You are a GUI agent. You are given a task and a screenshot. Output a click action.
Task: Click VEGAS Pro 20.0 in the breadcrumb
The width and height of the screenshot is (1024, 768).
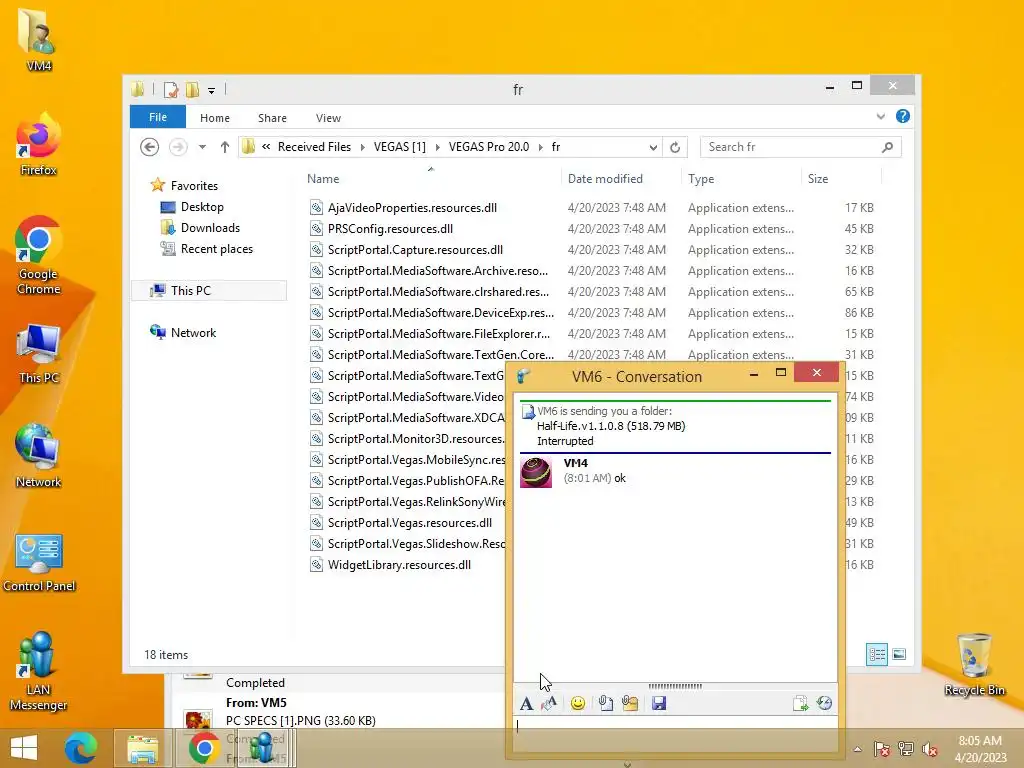click(488, 147)
